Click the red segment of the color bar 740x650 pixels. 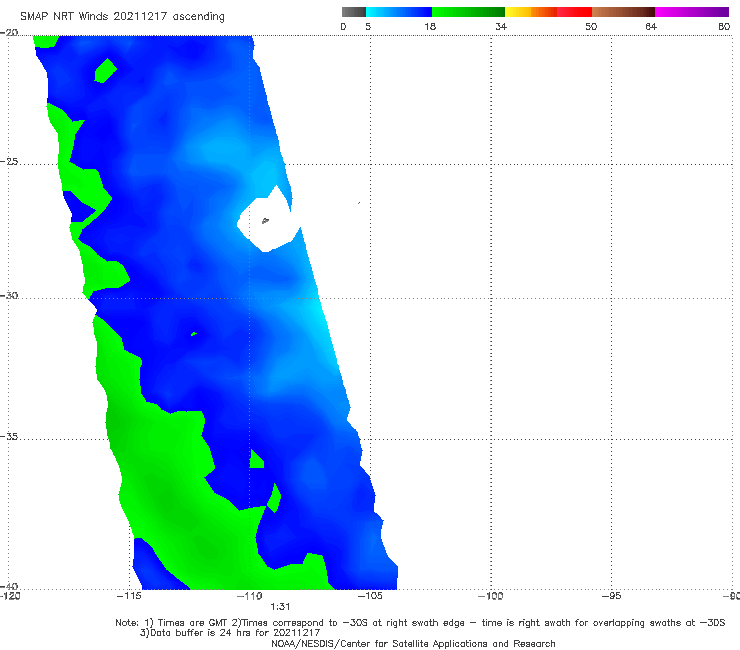tap(574, 12)
